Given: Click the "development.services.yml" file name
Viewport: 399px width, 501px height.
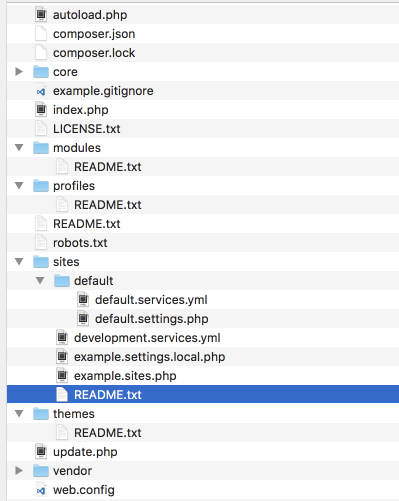Looking at the screenshot, I should (147, 338).
